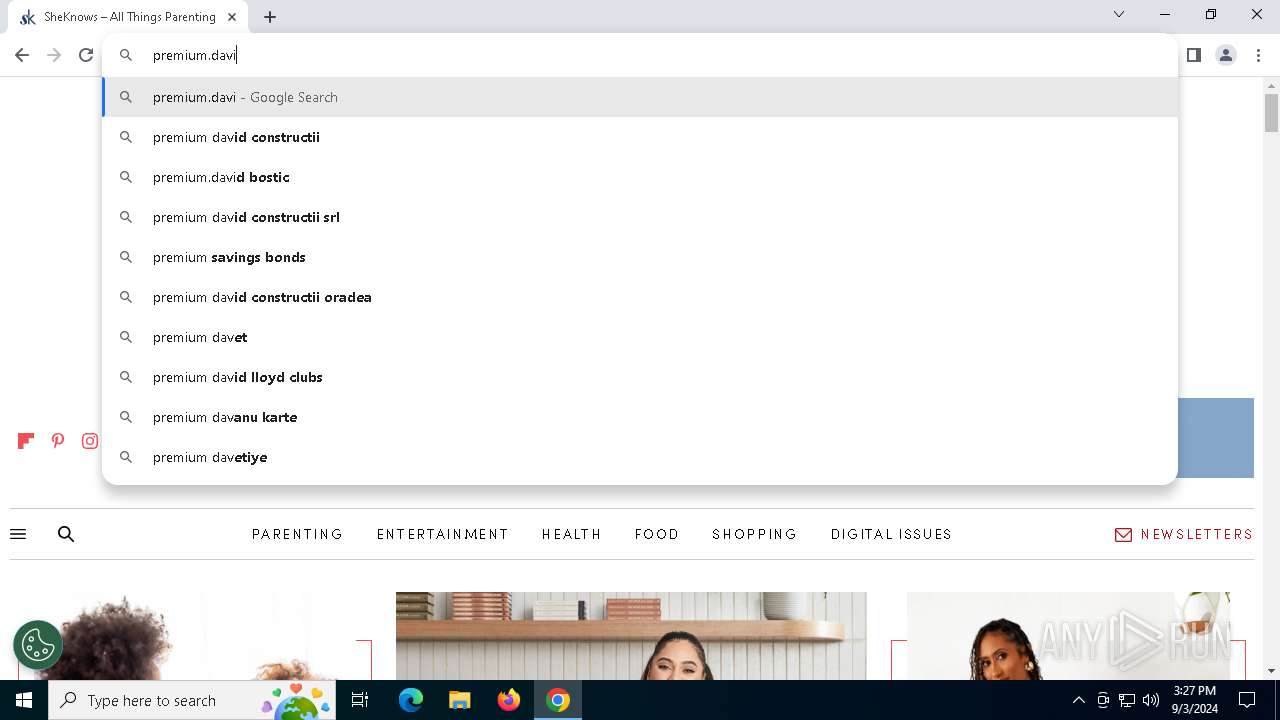Open the Health section
The image size is (1280, 720).
pyautogui.click(x=572, y=534)
